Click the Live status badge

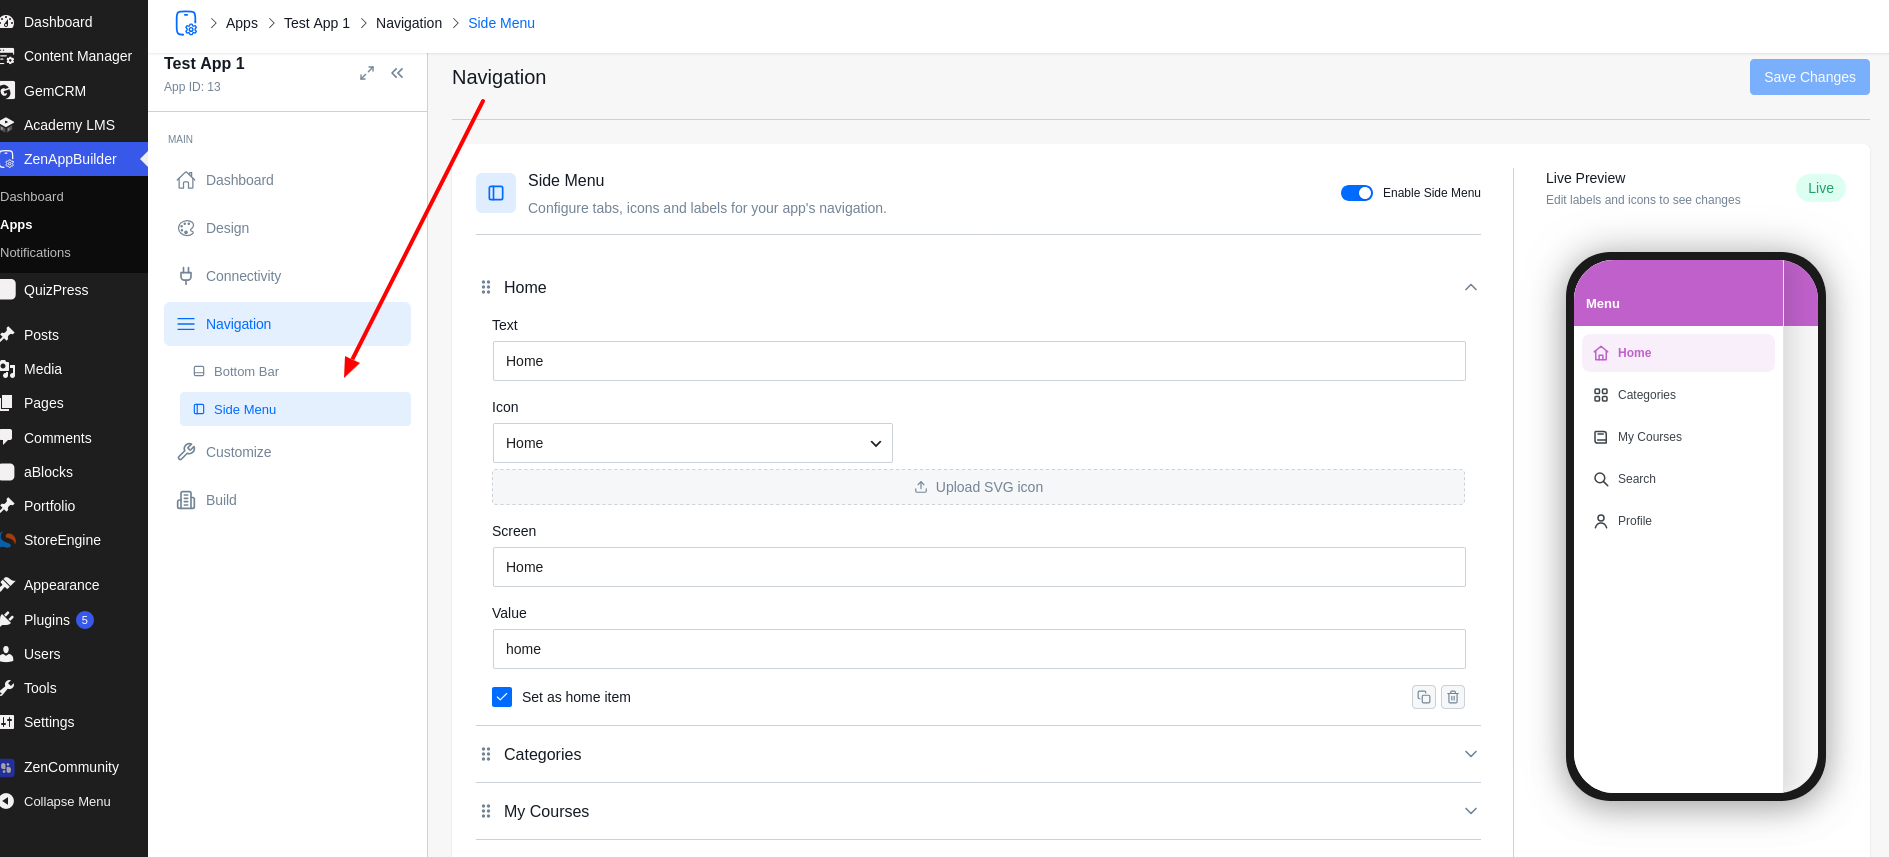coord(1820,188)
